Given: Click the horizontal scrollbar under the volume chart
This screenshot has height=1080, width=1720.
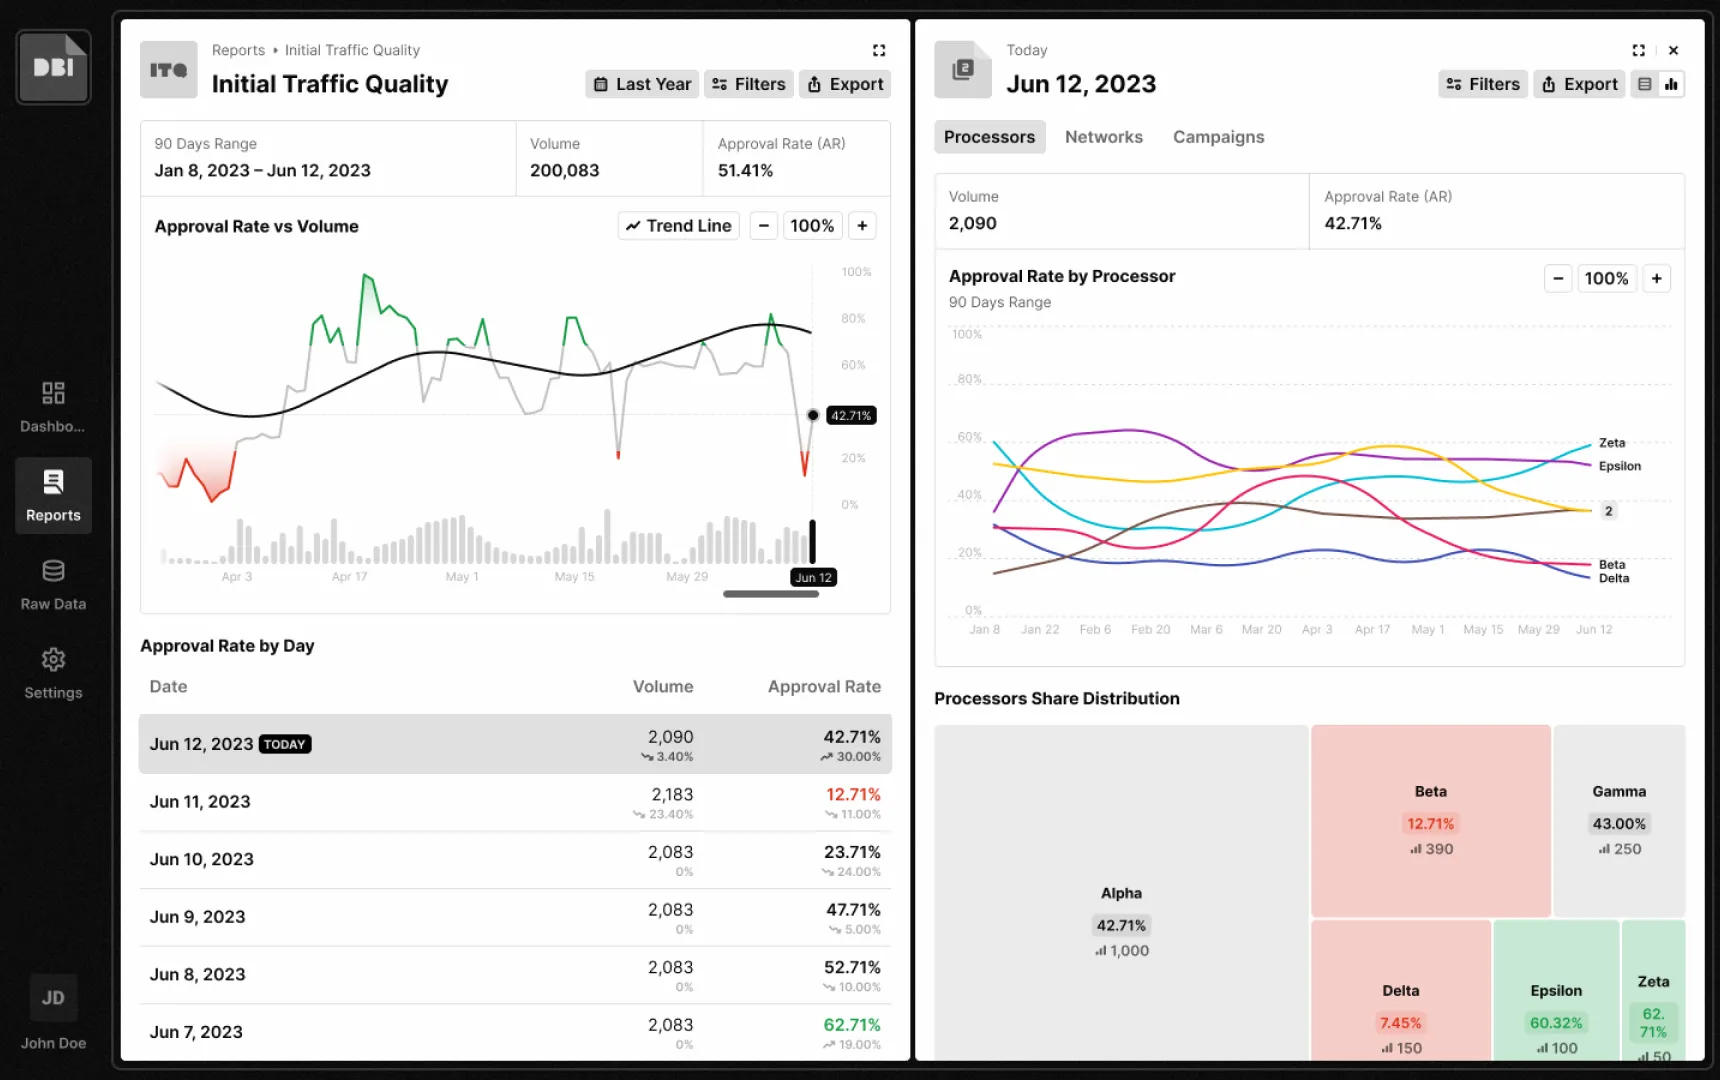Looking at the screenshot, I should pyautogui.click(x=771, y=594).
